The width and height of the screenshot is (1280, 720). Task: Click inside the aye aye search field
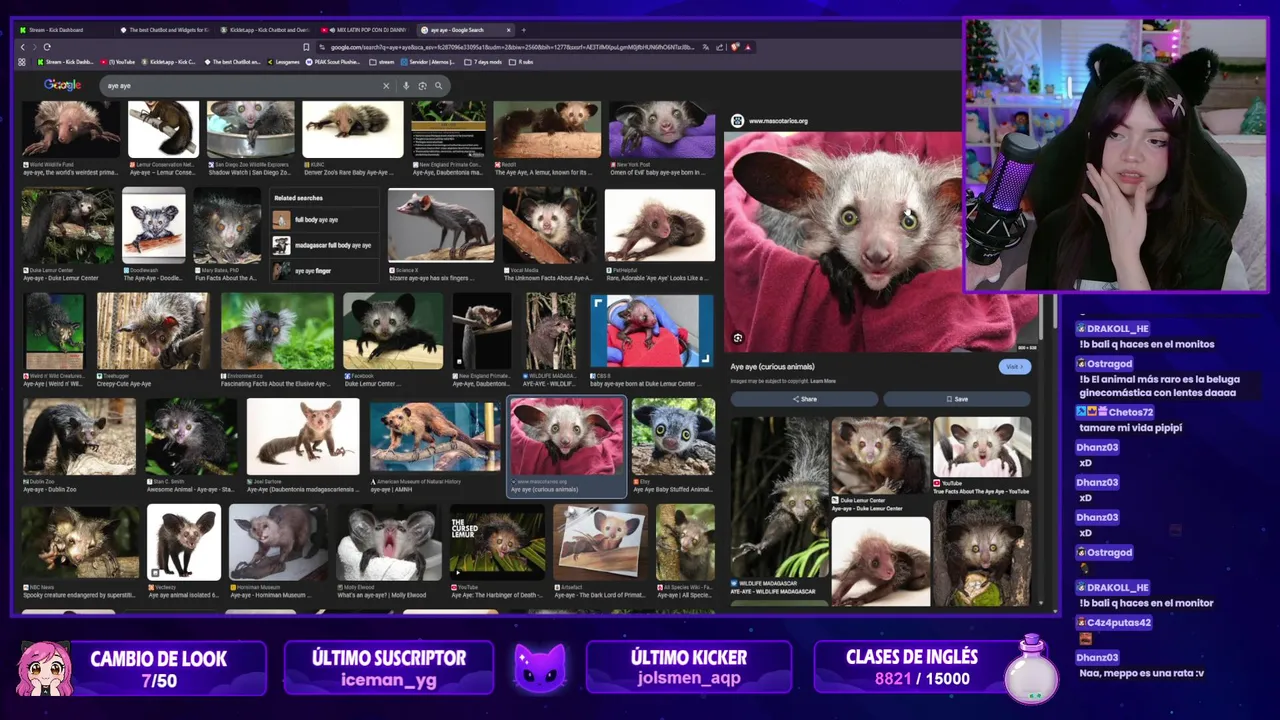(240, 86)
